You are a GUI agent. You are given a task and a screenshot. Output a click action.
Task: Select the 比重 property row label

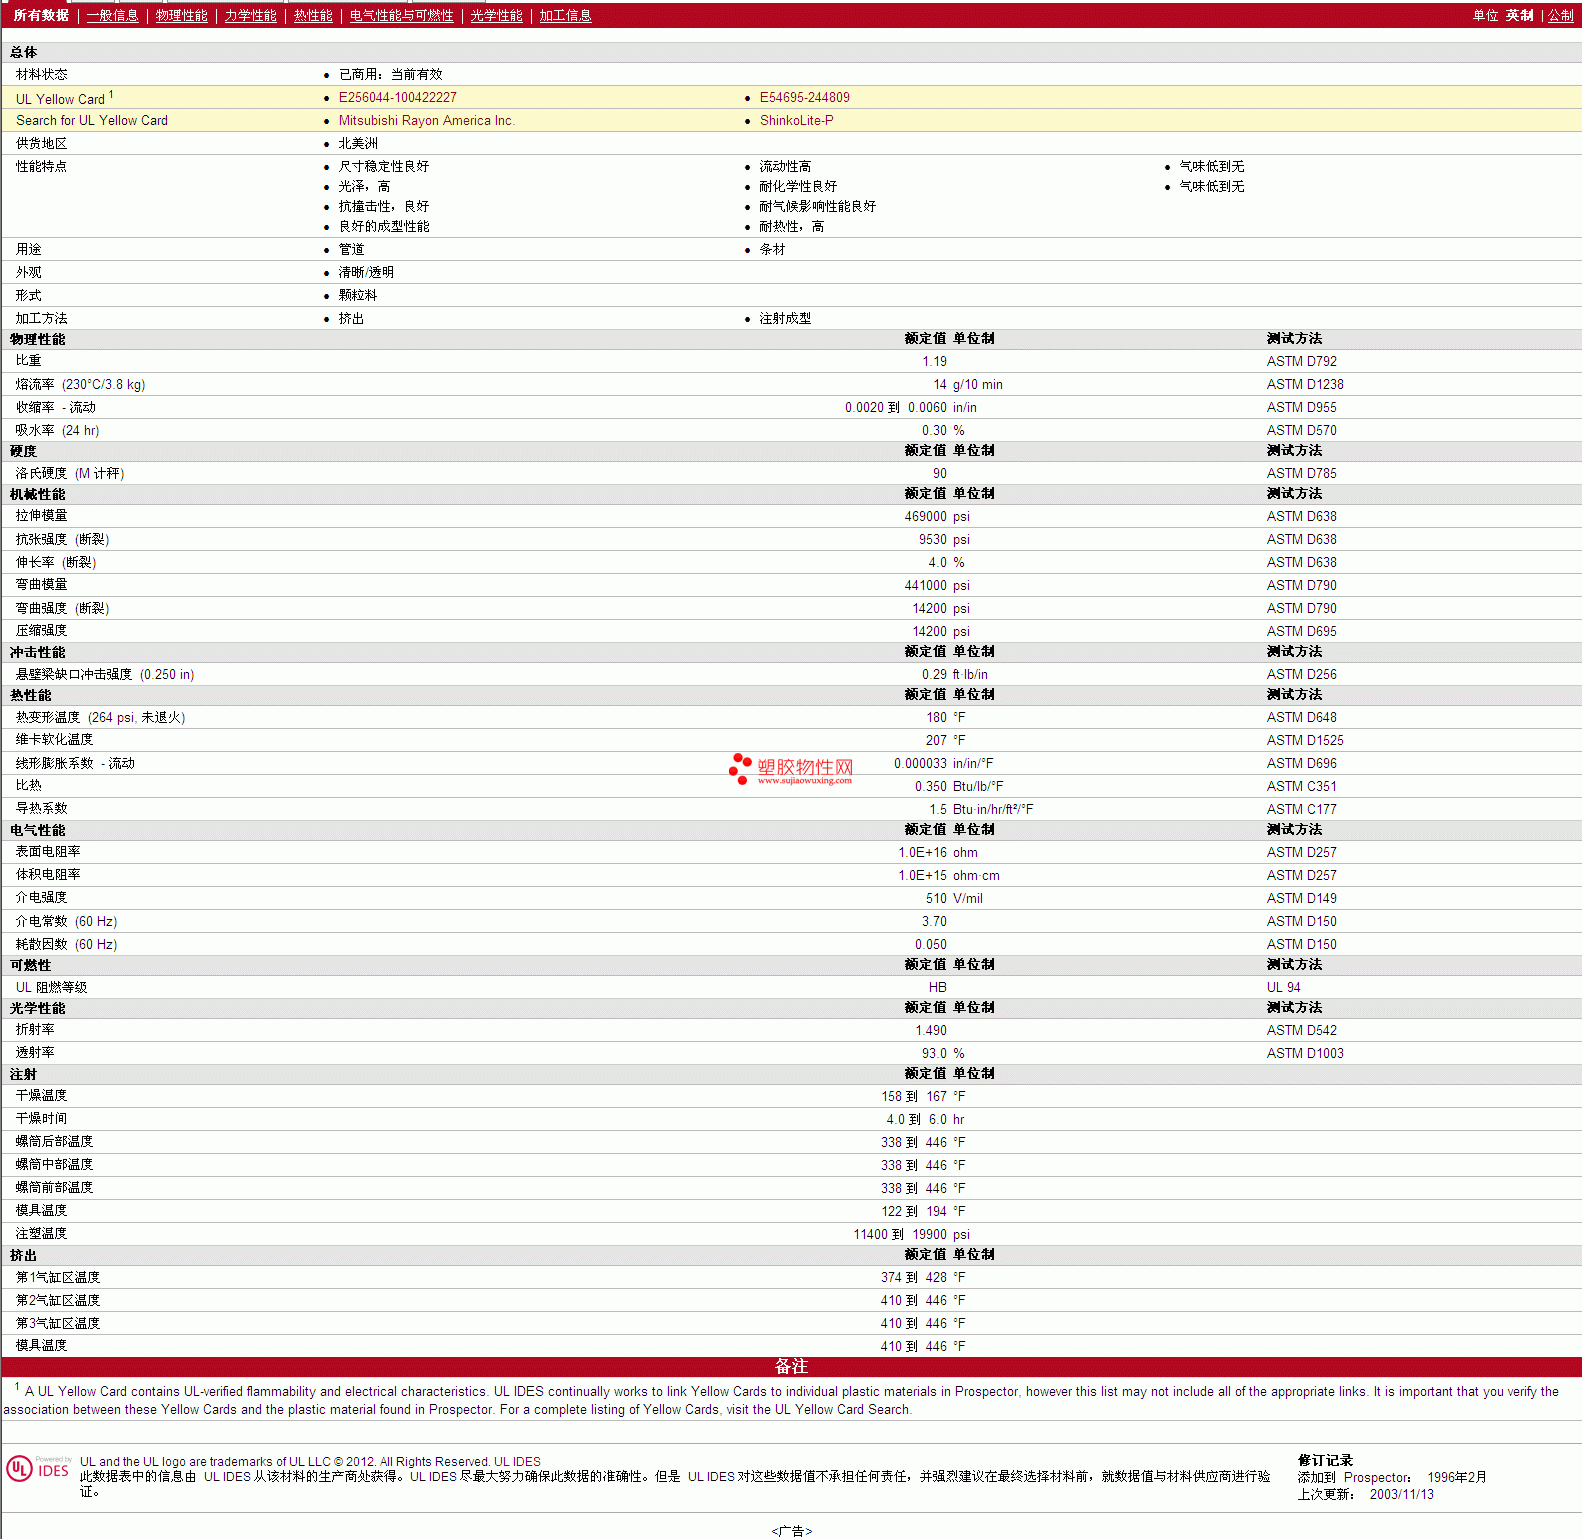[28, 361]
